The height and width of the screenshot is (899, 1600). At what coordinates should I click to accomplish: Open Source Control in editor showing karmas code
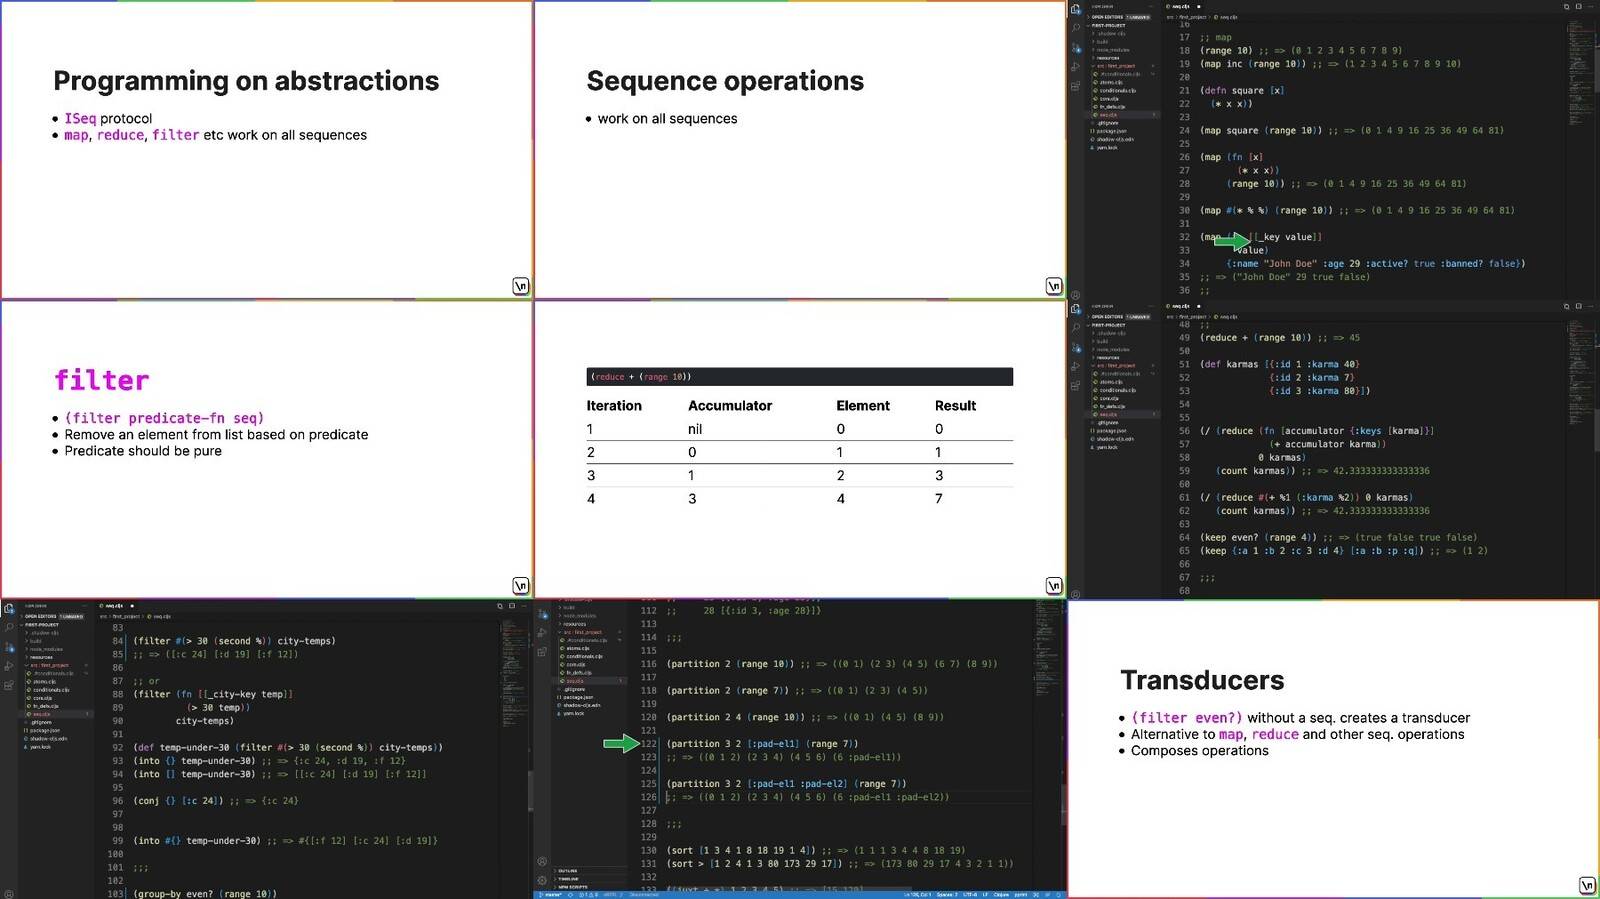[x=1076, y=348]
